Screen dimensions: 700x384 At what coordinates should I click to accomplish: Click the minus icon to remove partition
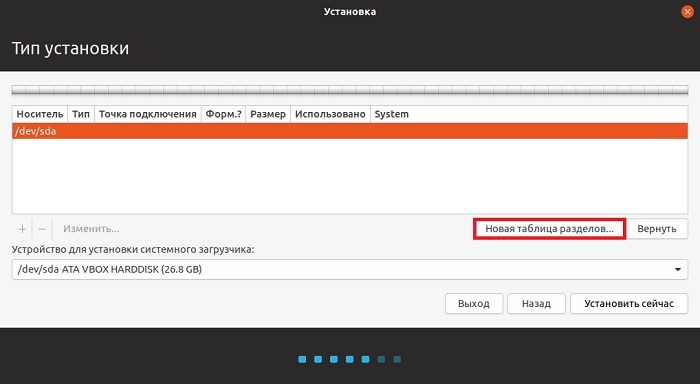pos(42,229)
